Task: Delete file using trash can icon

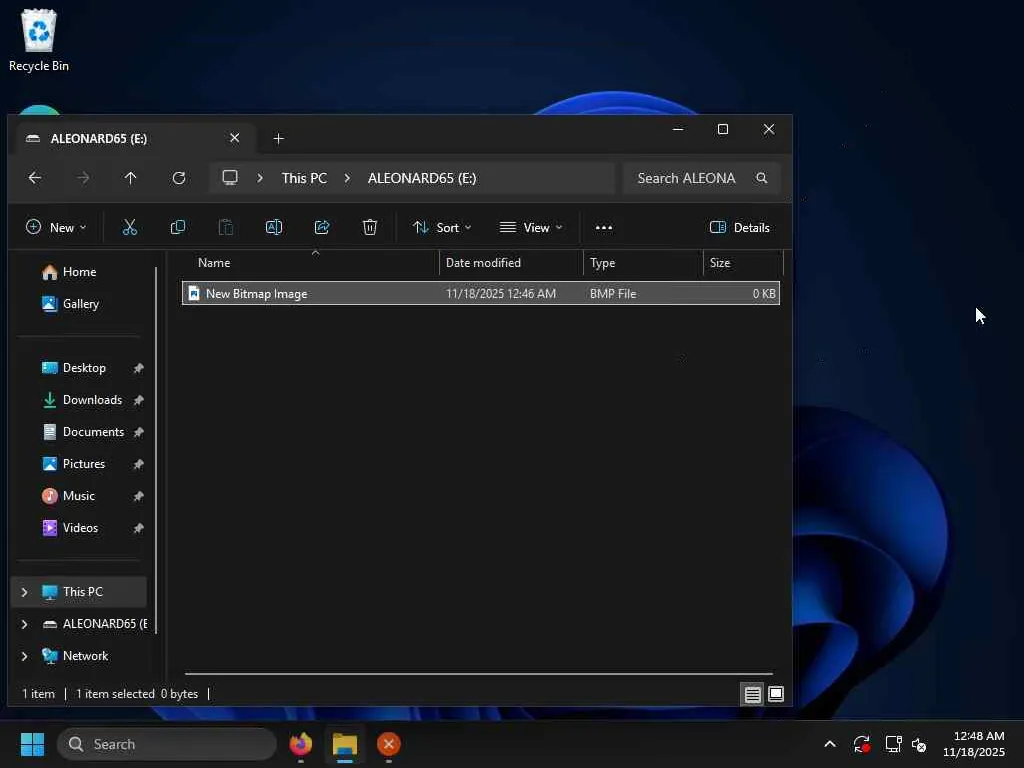Action: click(x=370, y=227)
